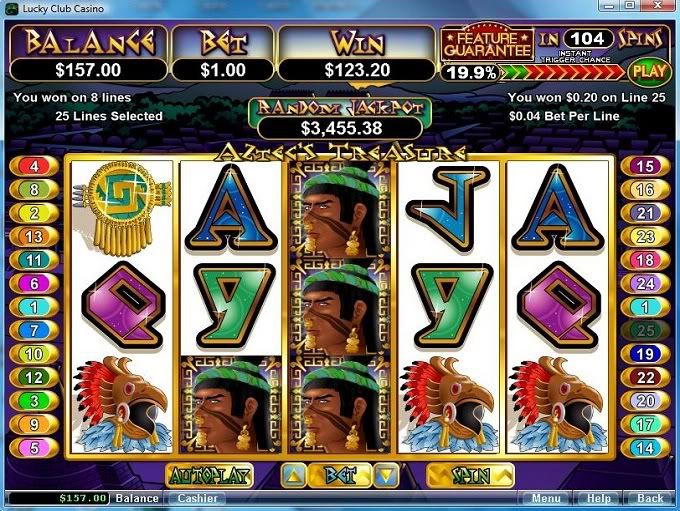Go Back to the lobby
The image size is (680, 511).
pos(650,498)
